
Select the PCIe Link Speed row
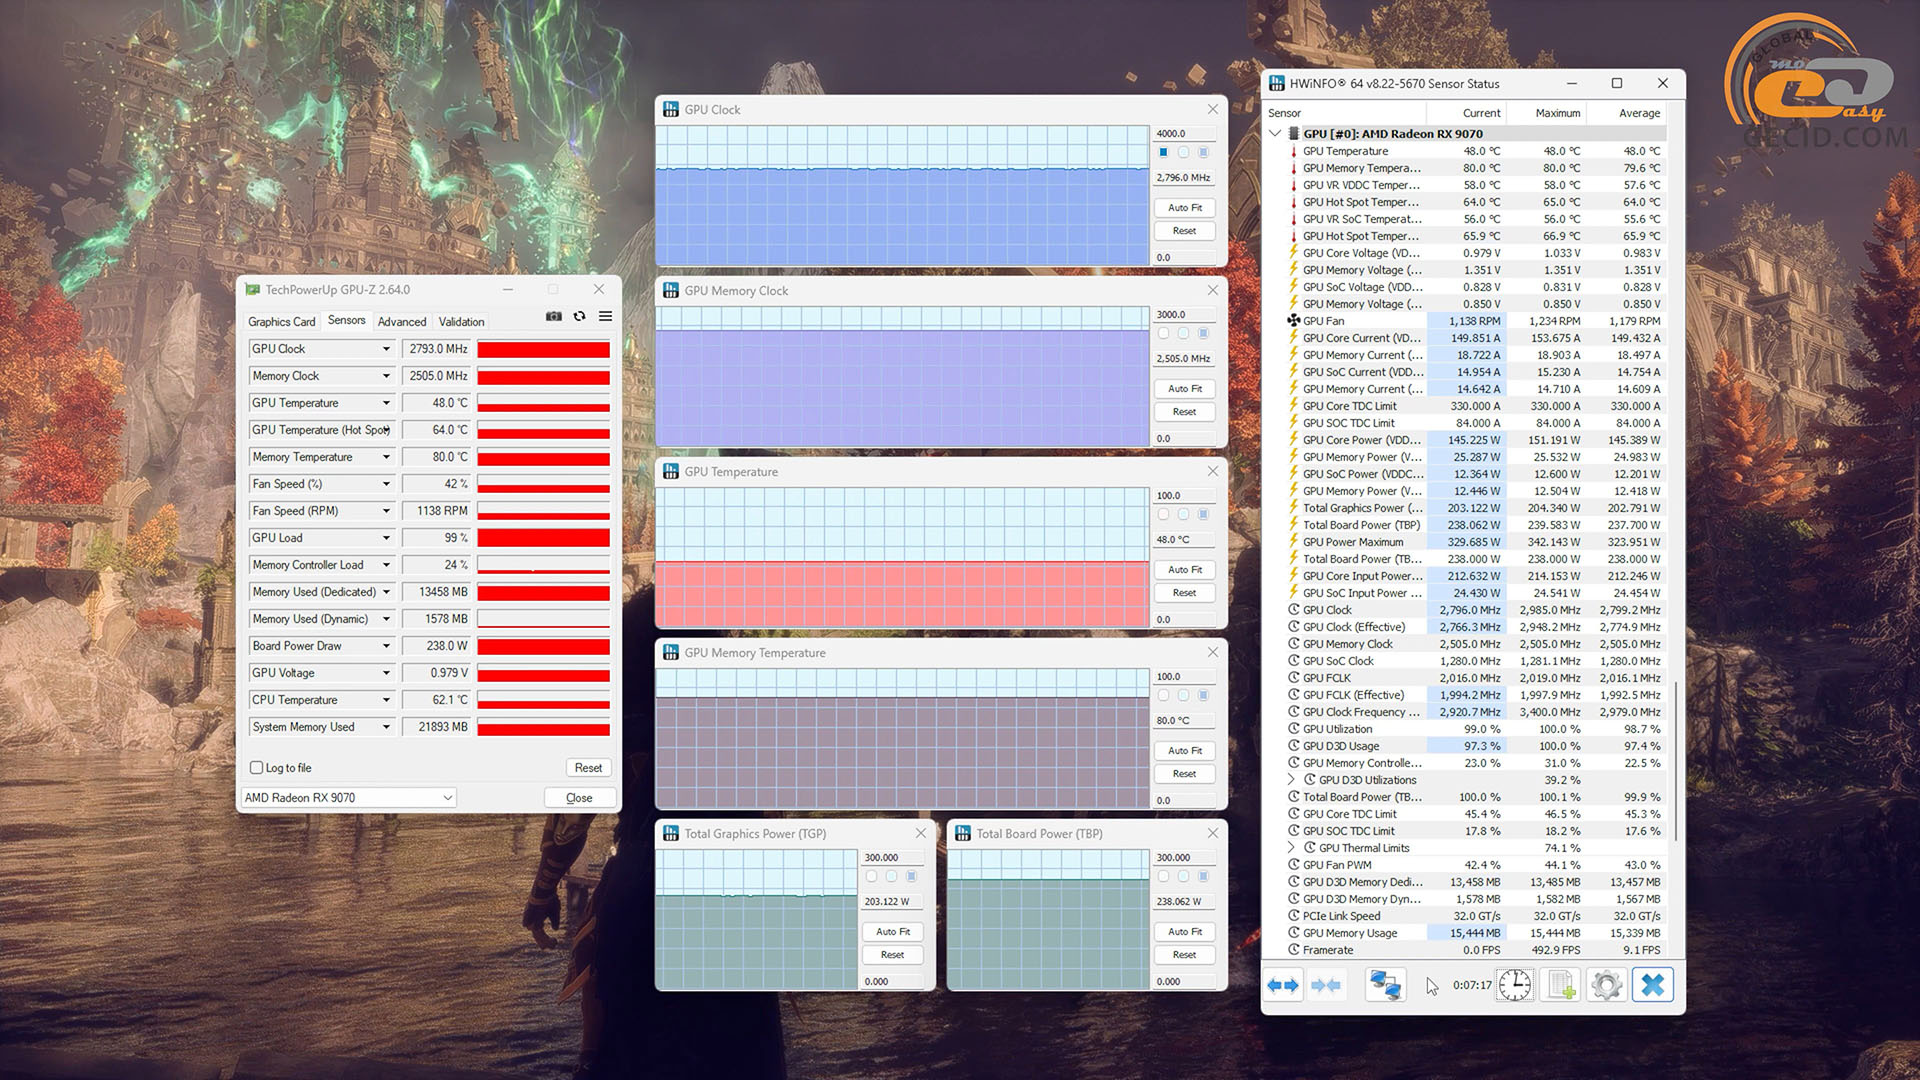tap(1476, 916)
